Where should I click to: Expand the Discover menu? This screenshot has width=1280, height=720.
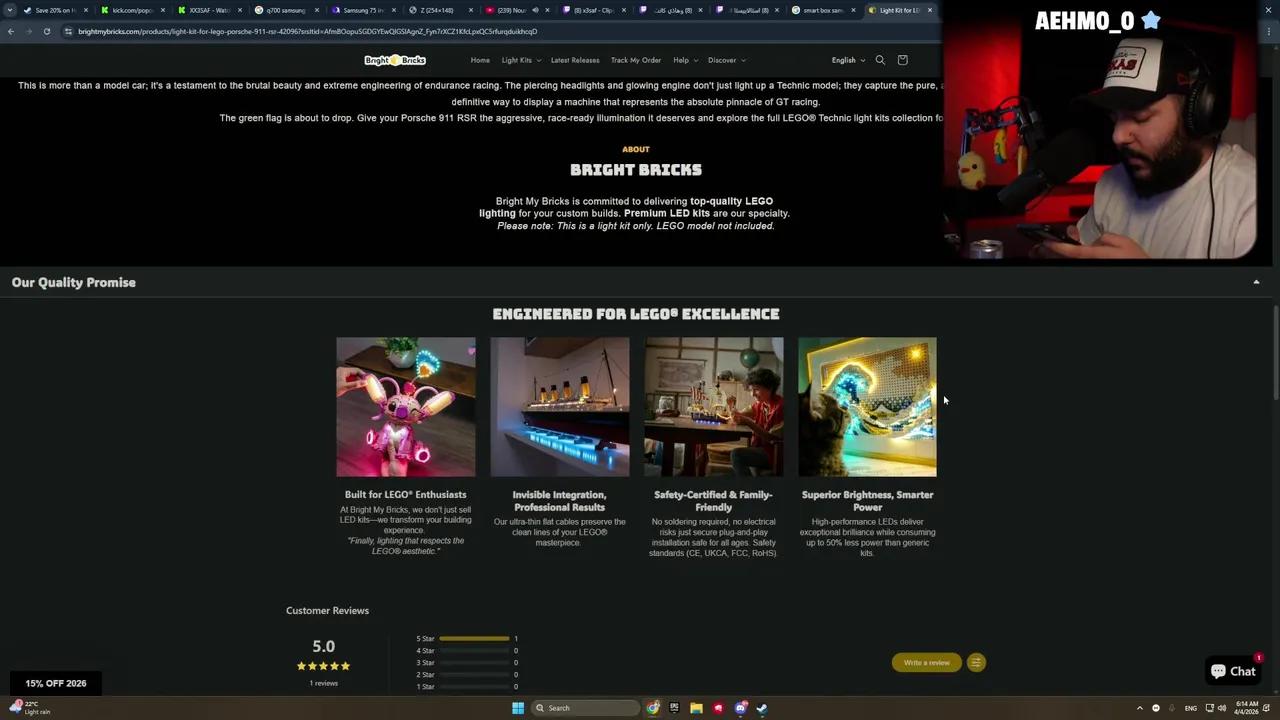727,60
